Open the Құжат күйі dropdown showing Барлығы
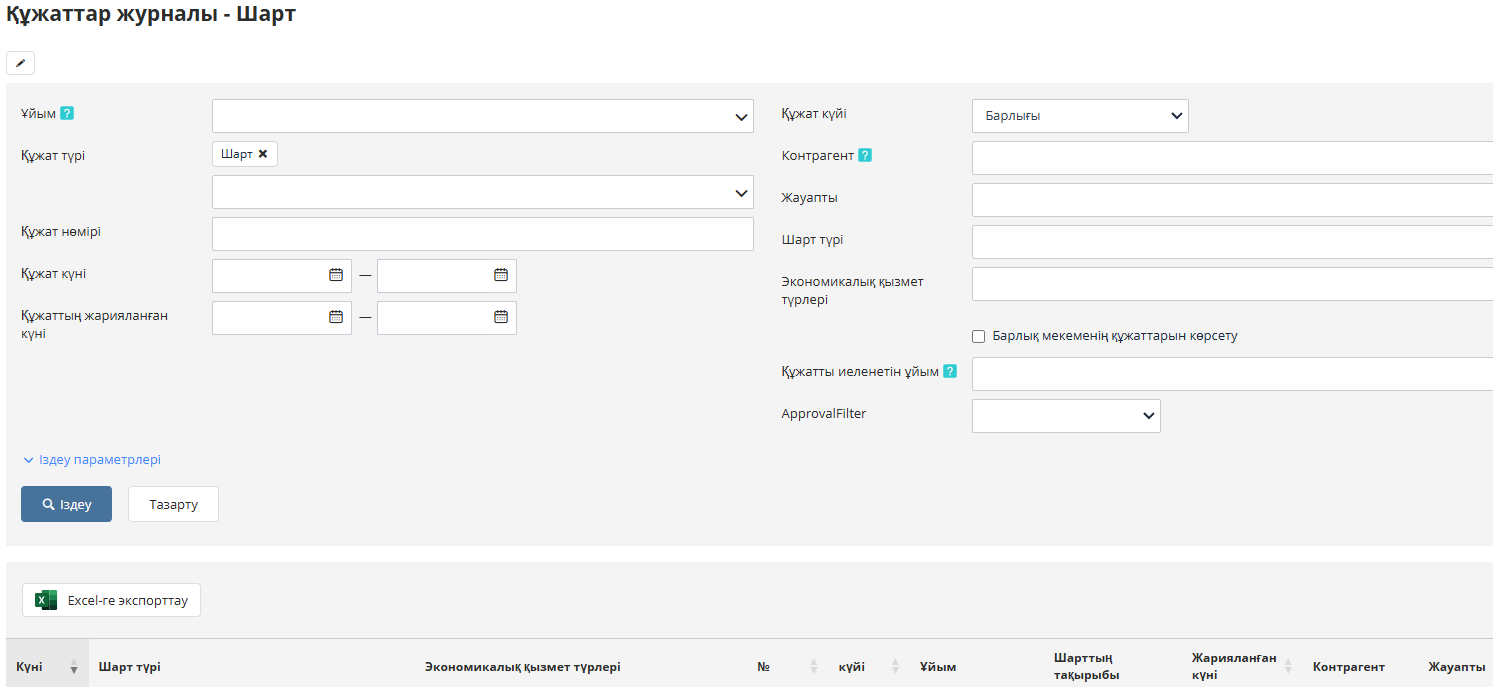This screenshot has width=1493, height=687. pyautogui.click(x=1079, y=116)
